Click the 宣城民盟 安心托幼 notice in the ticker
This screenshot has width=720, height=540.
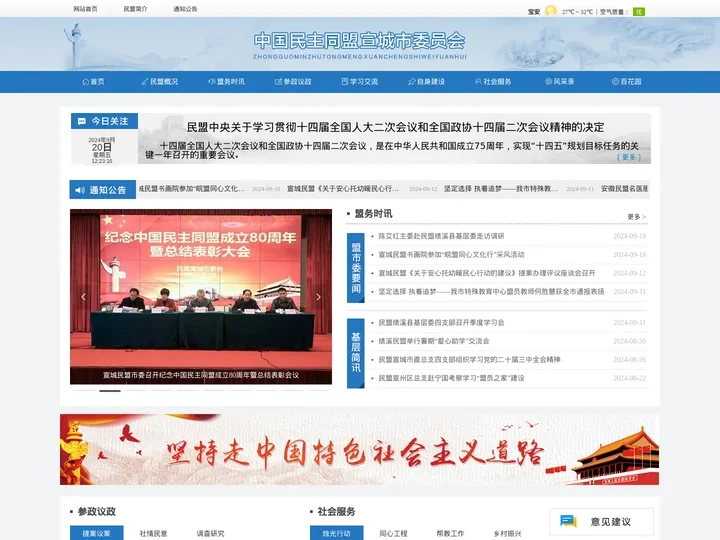coord(343,189)
